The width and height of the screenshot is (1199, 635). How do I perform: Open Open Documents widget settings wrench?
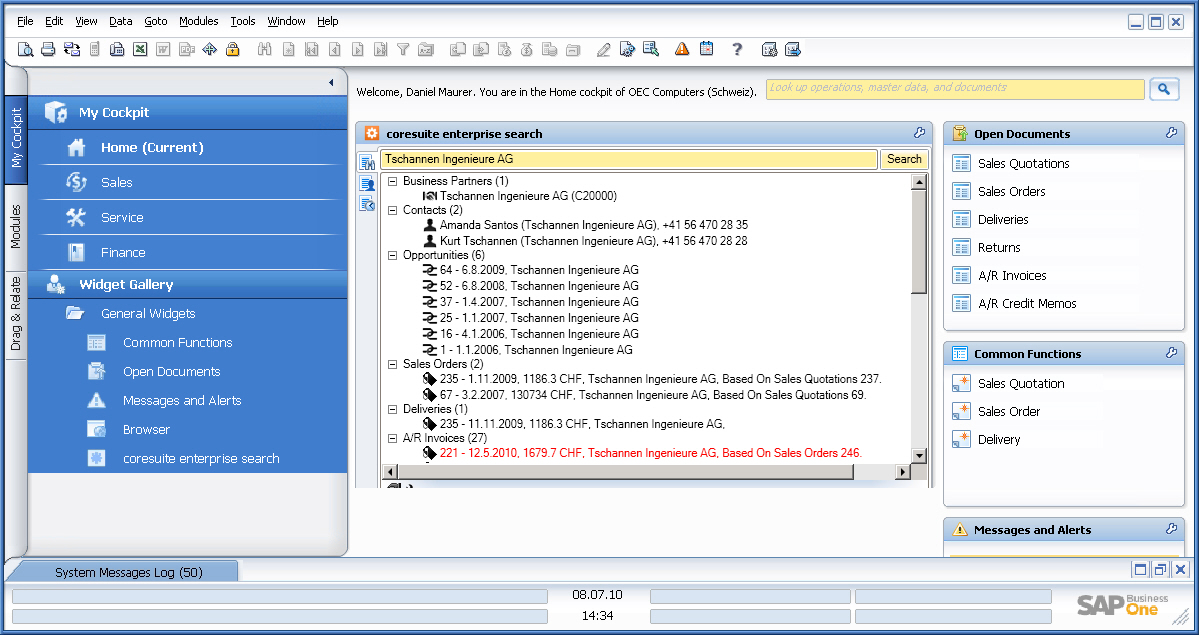pos(1171,132)
